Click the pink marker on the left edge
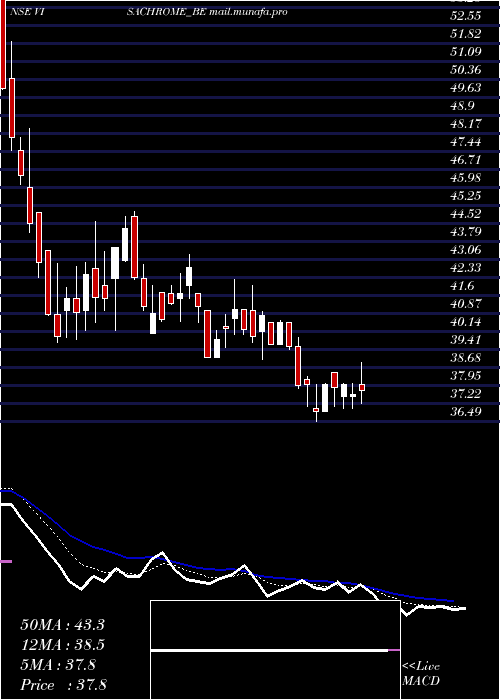500x700 pixels. tap(6, 561)
